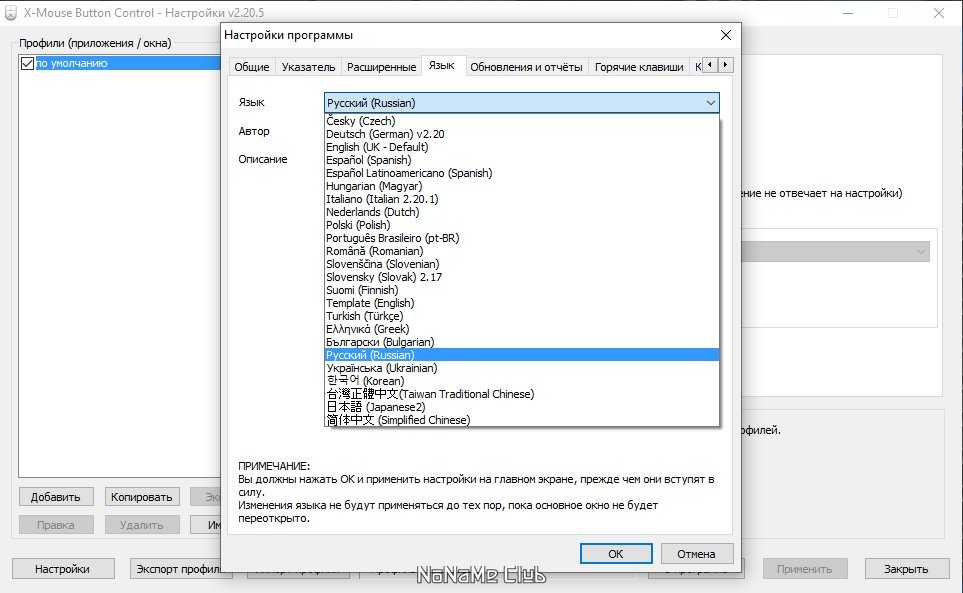Select Nederlands (Dutch)
This screenshot has width=963, height=593.
pyautogui.click(x=521, y=212)
